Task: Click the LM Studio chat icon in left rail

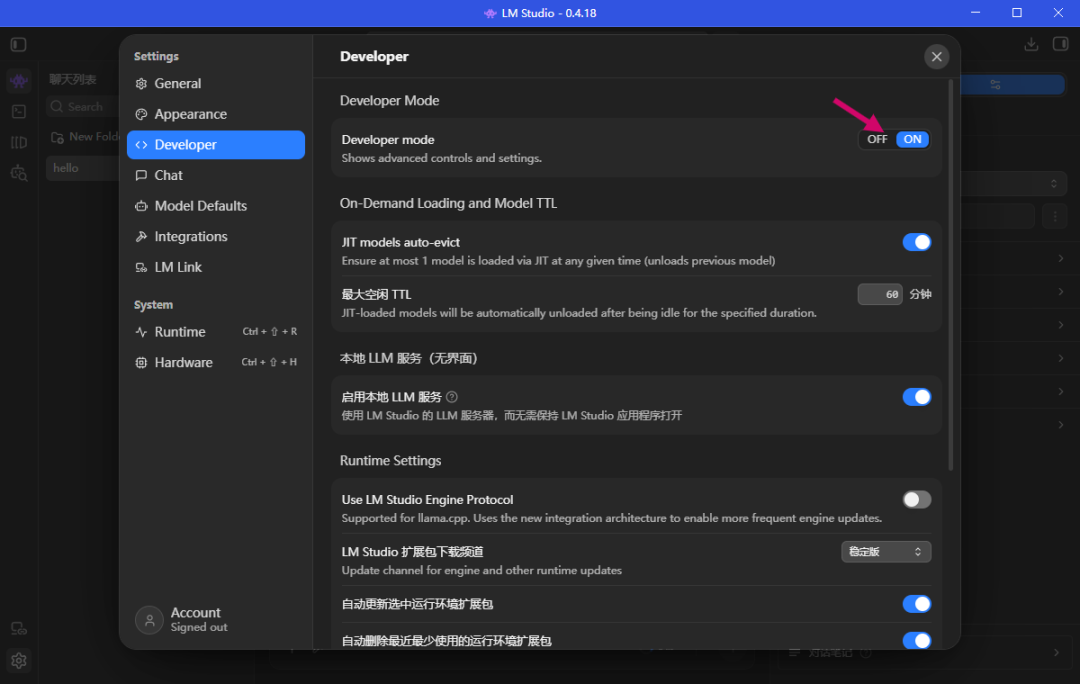Action: point(19,81)
